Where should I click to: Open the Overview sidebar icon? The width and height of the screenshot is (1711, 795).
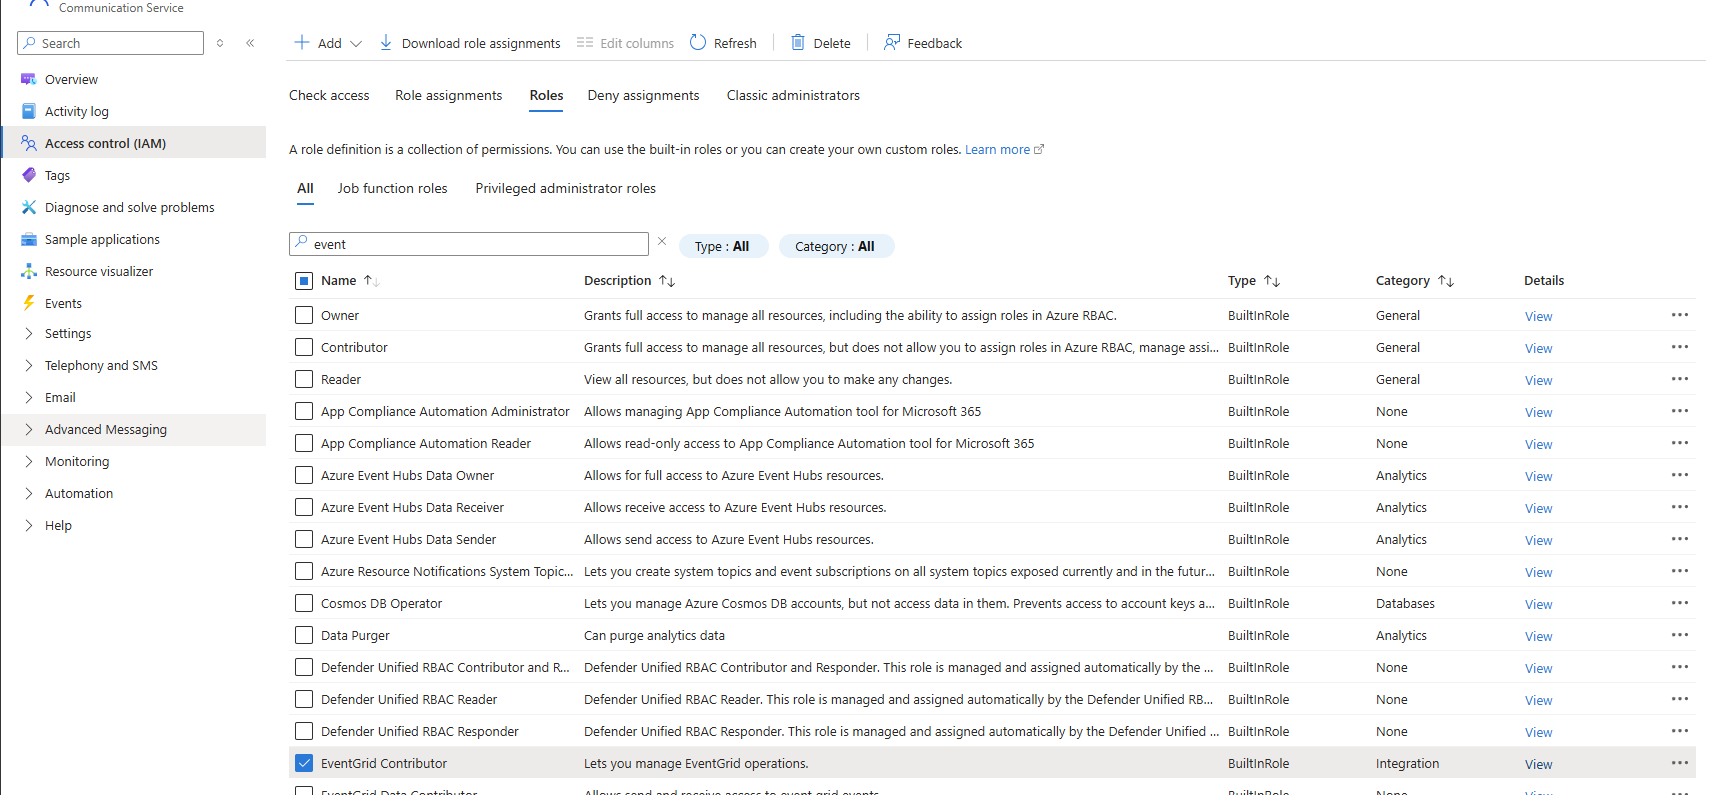pos(29,79)
